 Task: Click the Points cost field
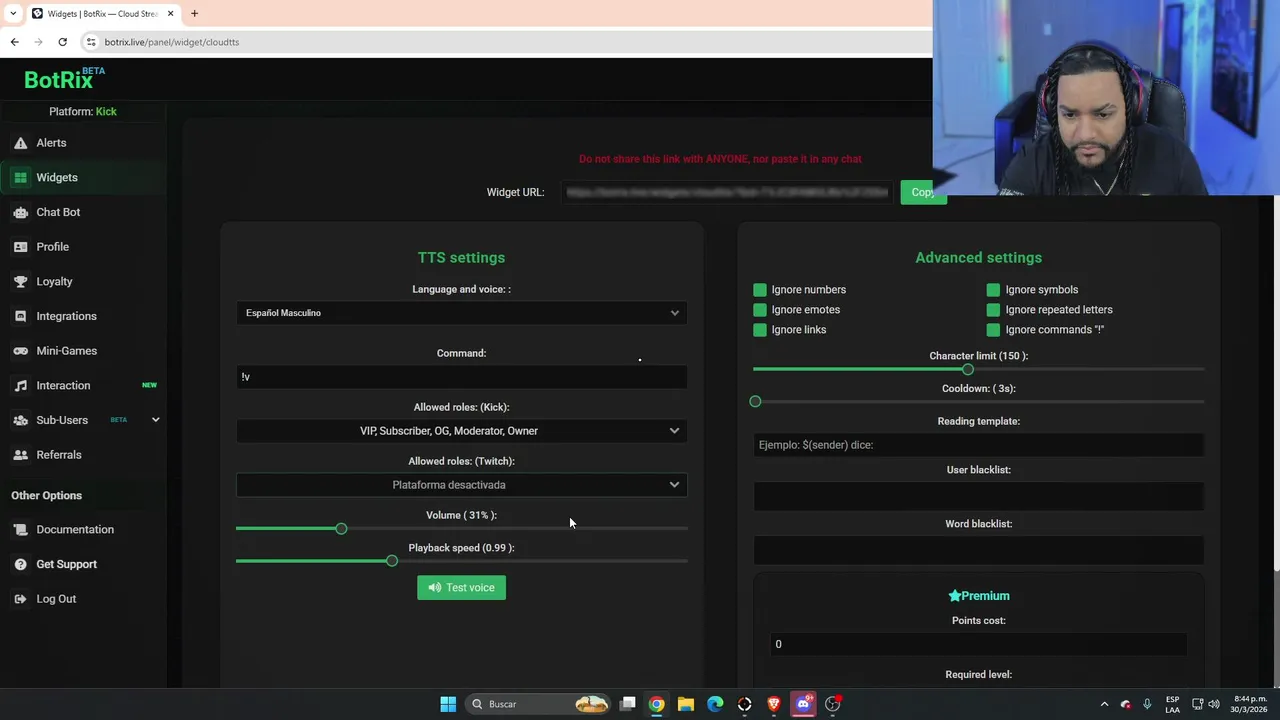pos(978,644)
